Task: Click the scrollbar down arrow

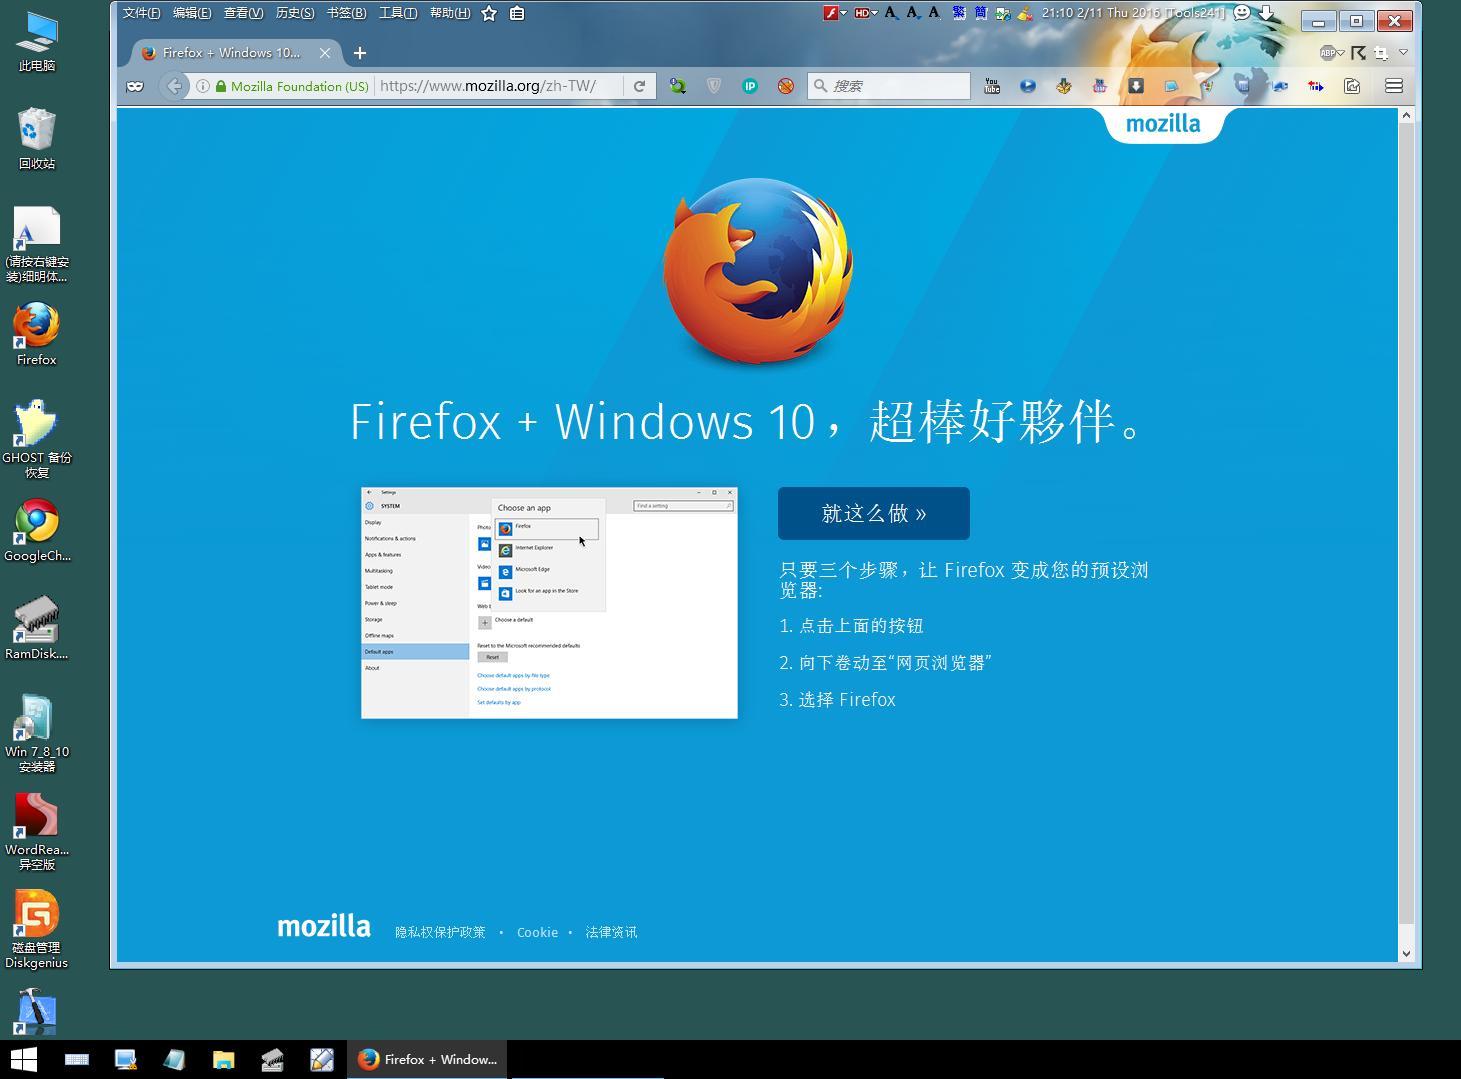Action: click(x=1406, y=953)
